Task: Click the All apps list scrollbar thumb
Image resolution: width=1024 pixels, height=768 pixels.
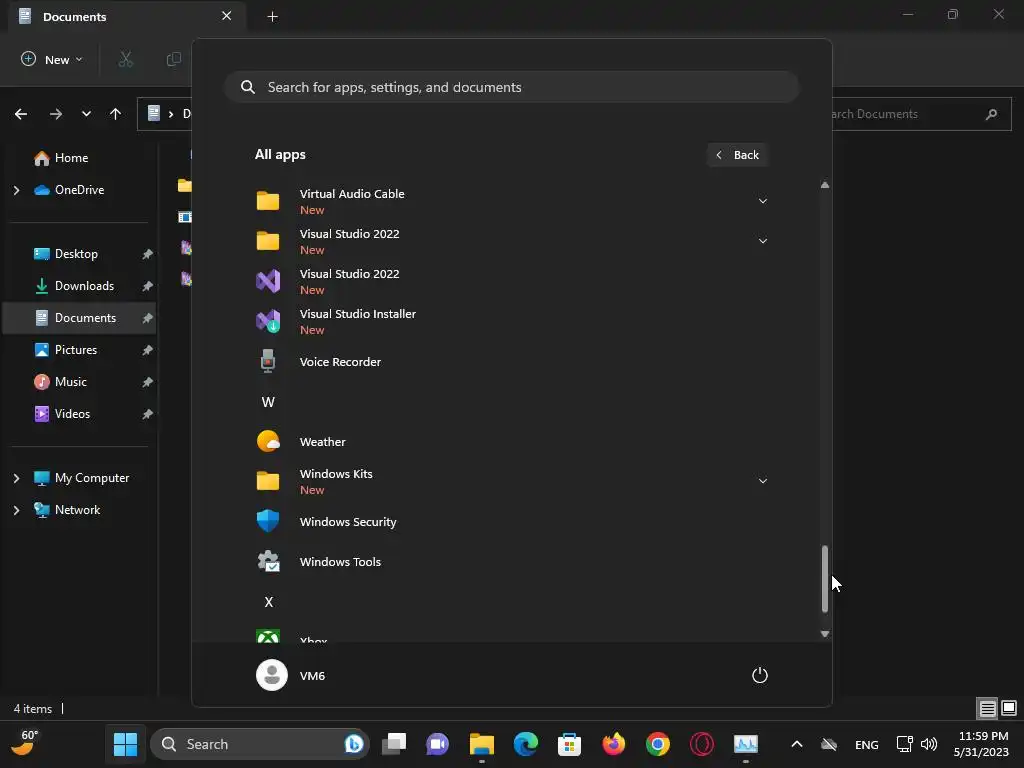Action: (x=825, y=579)
